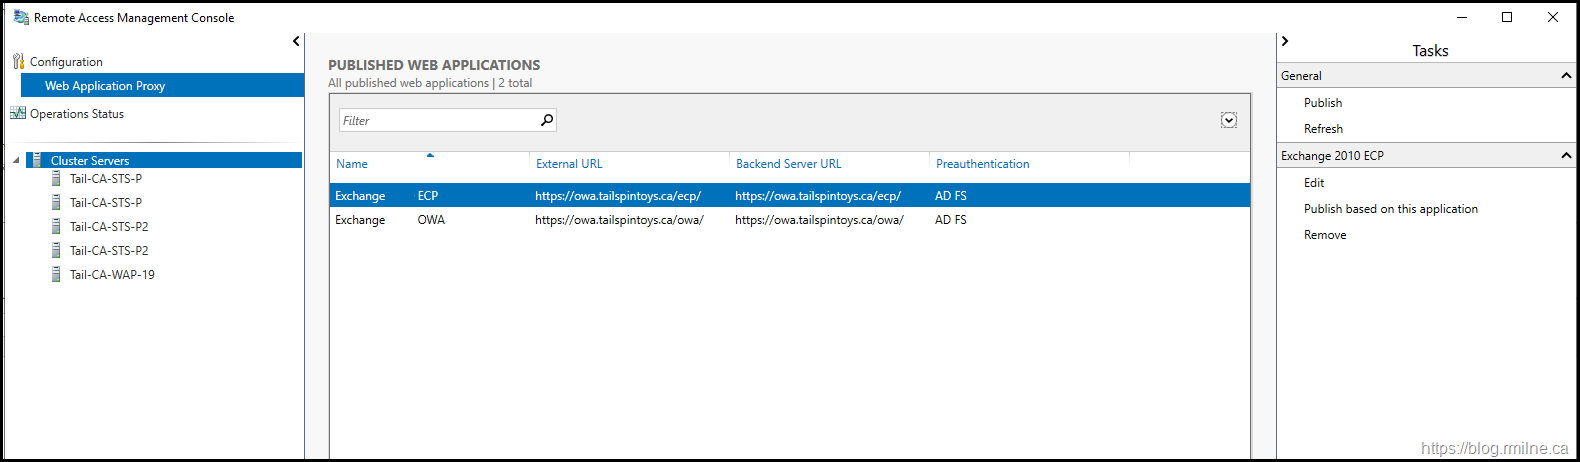Screen dimensions: 1580x462
Task: Click the Cluster Servers server icon
Action: click(37, 160)
